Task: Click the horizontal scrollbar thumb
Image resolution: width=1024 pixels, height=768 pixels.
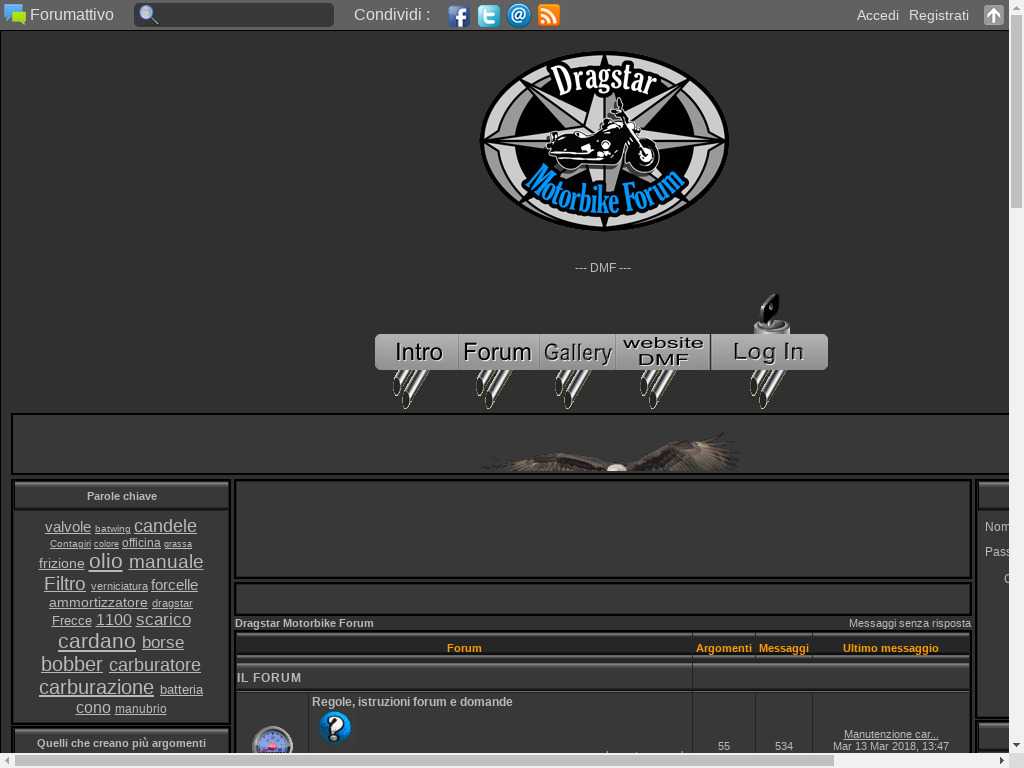Action: click(x=424, y=761)
